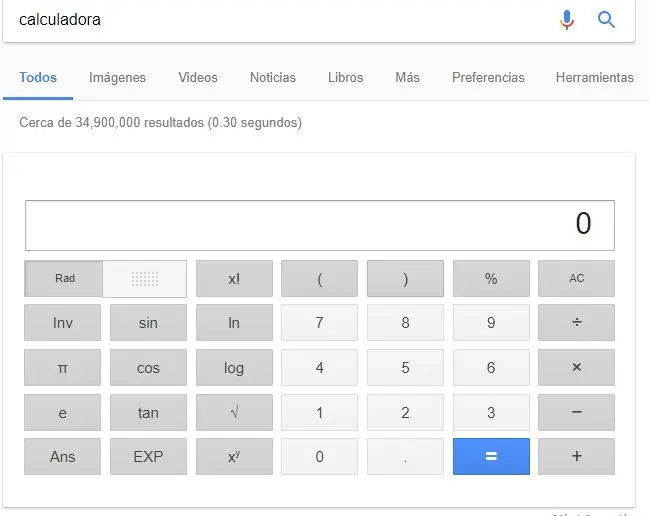Click the voice search microphone icon
The width and height of the screenshot is (649, 516).
[567, 20]
